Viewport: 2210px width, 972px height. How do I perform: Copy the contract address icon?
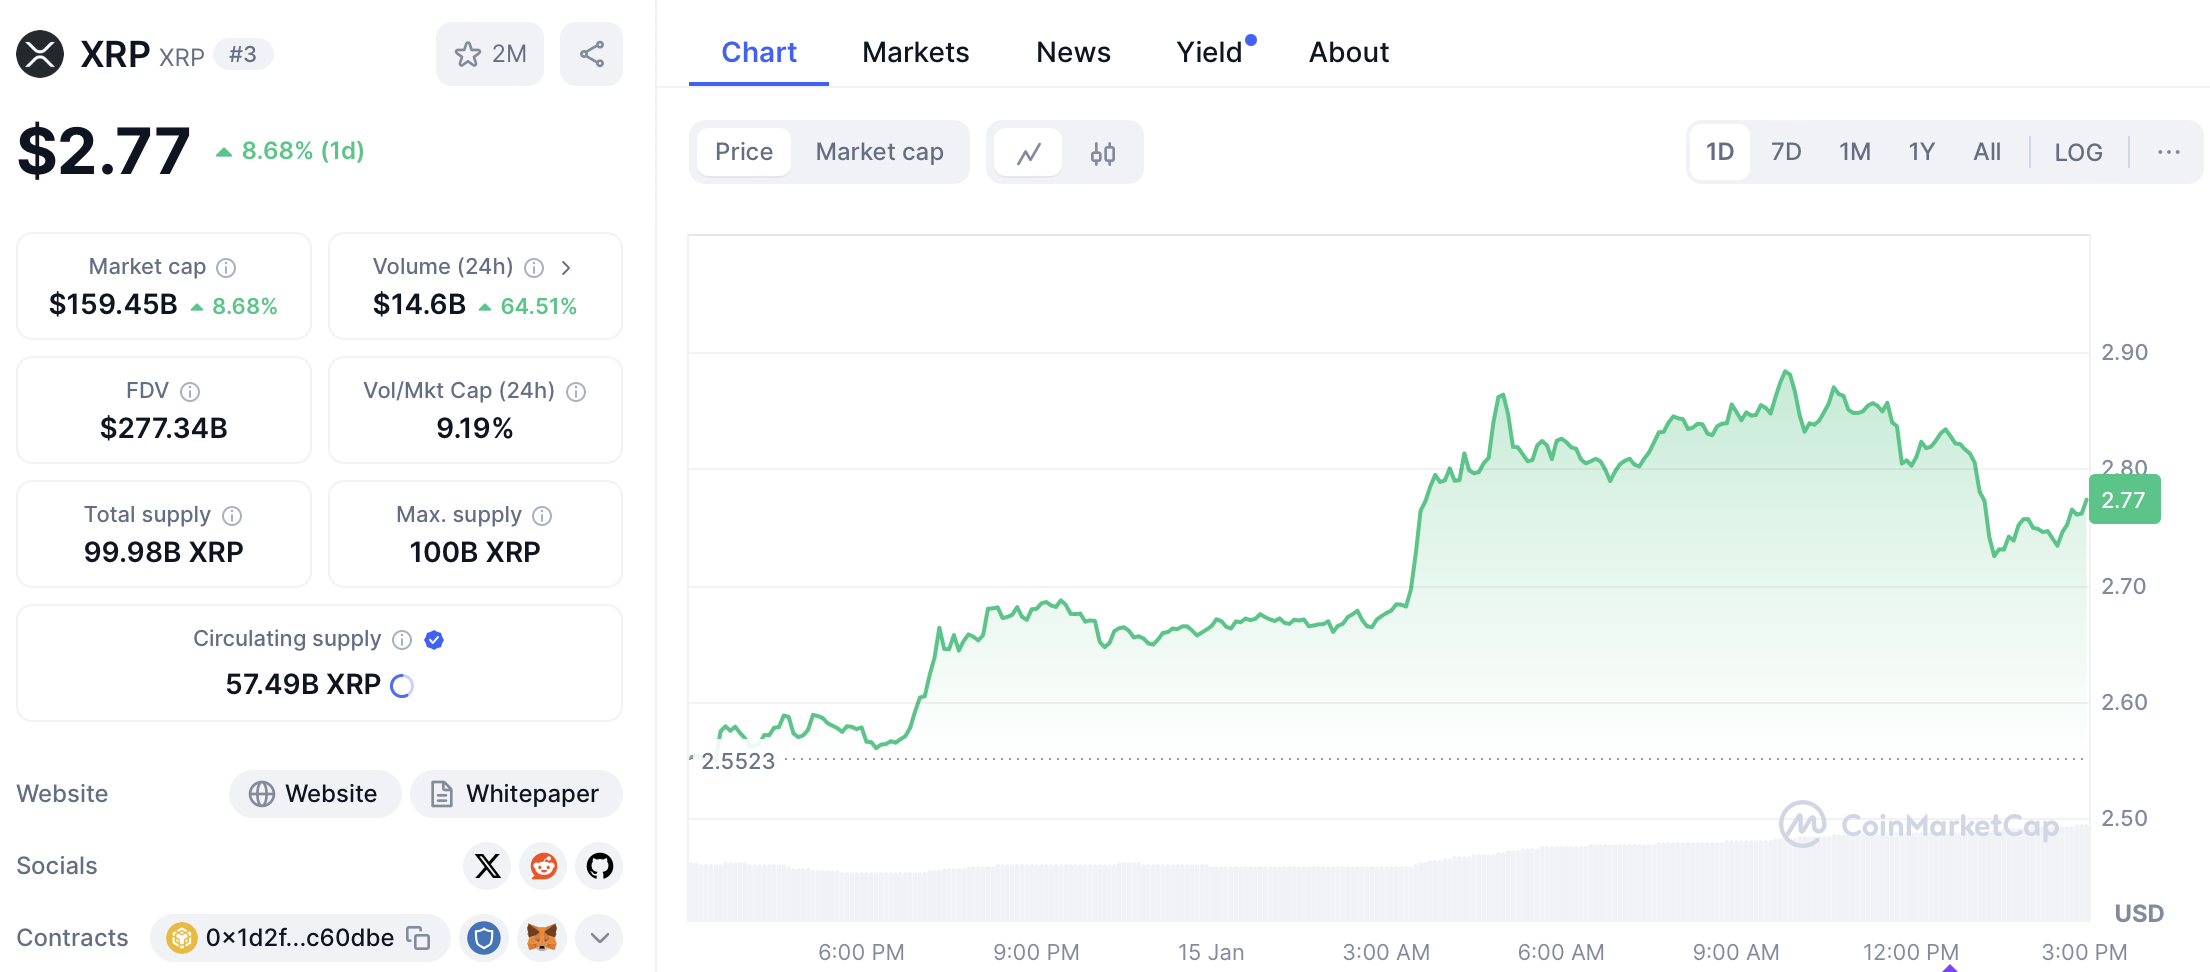click(x=418, y=938)
